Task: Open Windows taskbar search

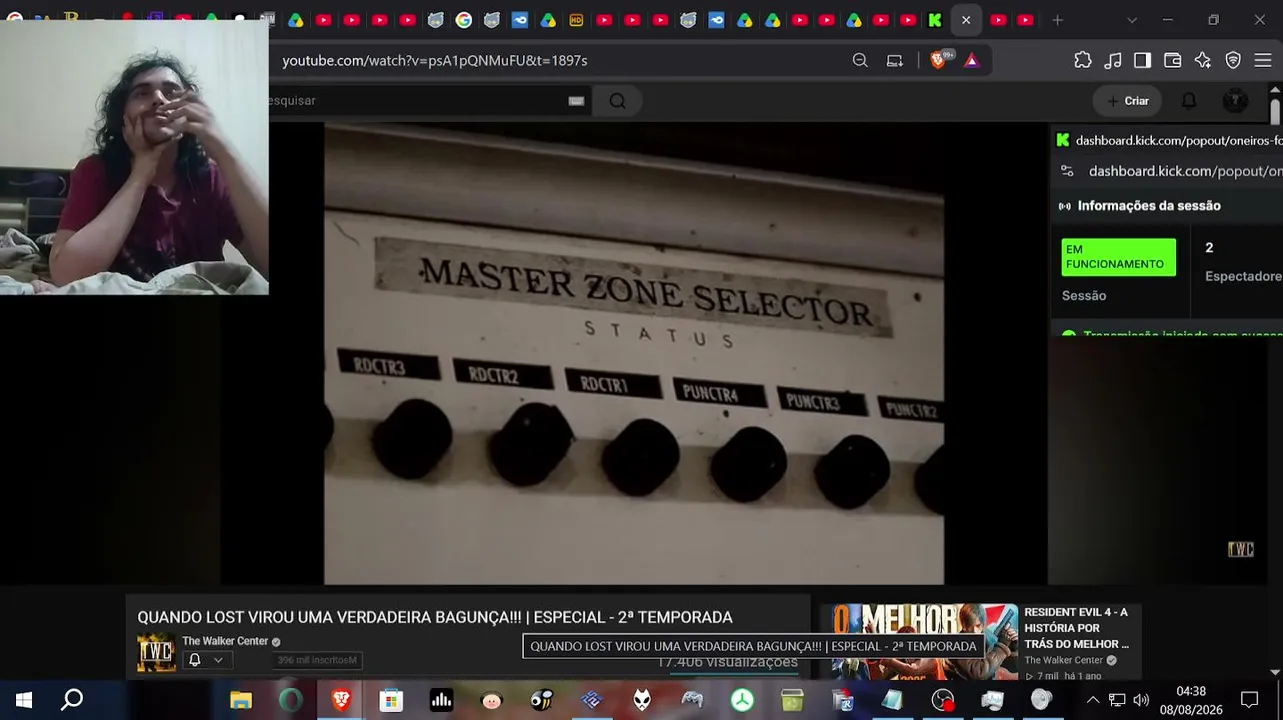Action: coord(72,700)
